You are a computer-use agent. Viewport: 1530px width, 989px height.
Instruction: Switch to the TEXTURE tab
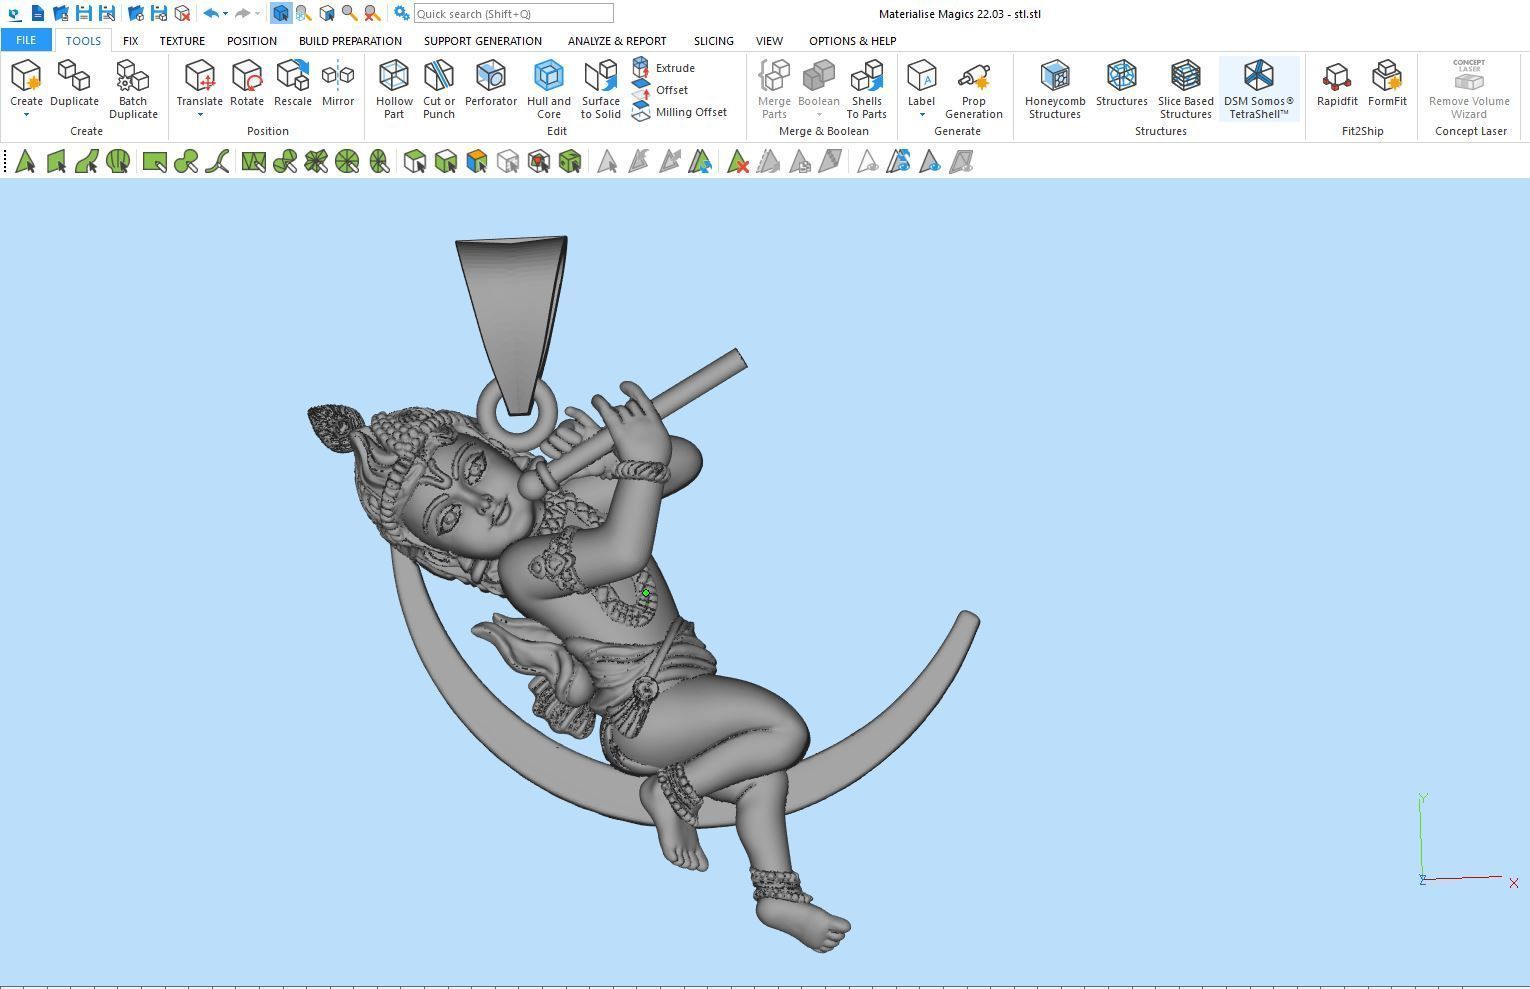tap(182, 41)
